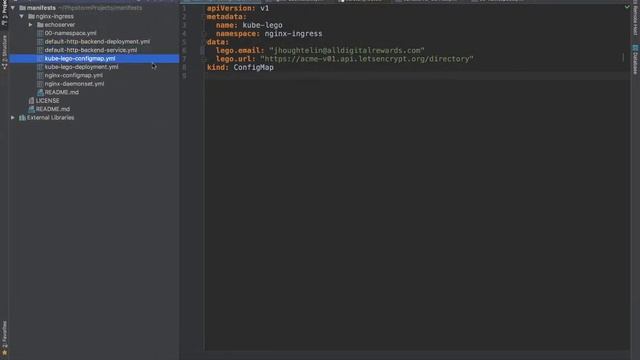Click the ConfigMap kind value
Screen dimensions: 640x360
click(253, 67)
